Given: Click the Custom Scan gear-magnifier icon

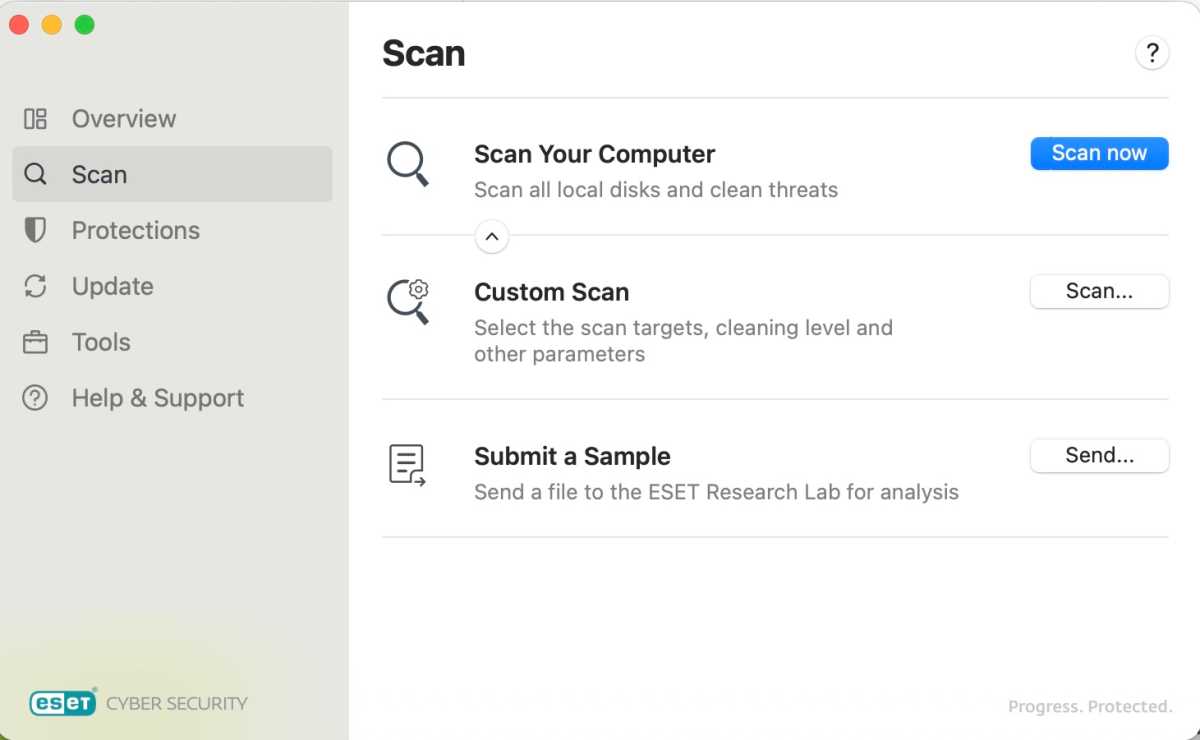Looking at the screenshot, I should point(408,301).
